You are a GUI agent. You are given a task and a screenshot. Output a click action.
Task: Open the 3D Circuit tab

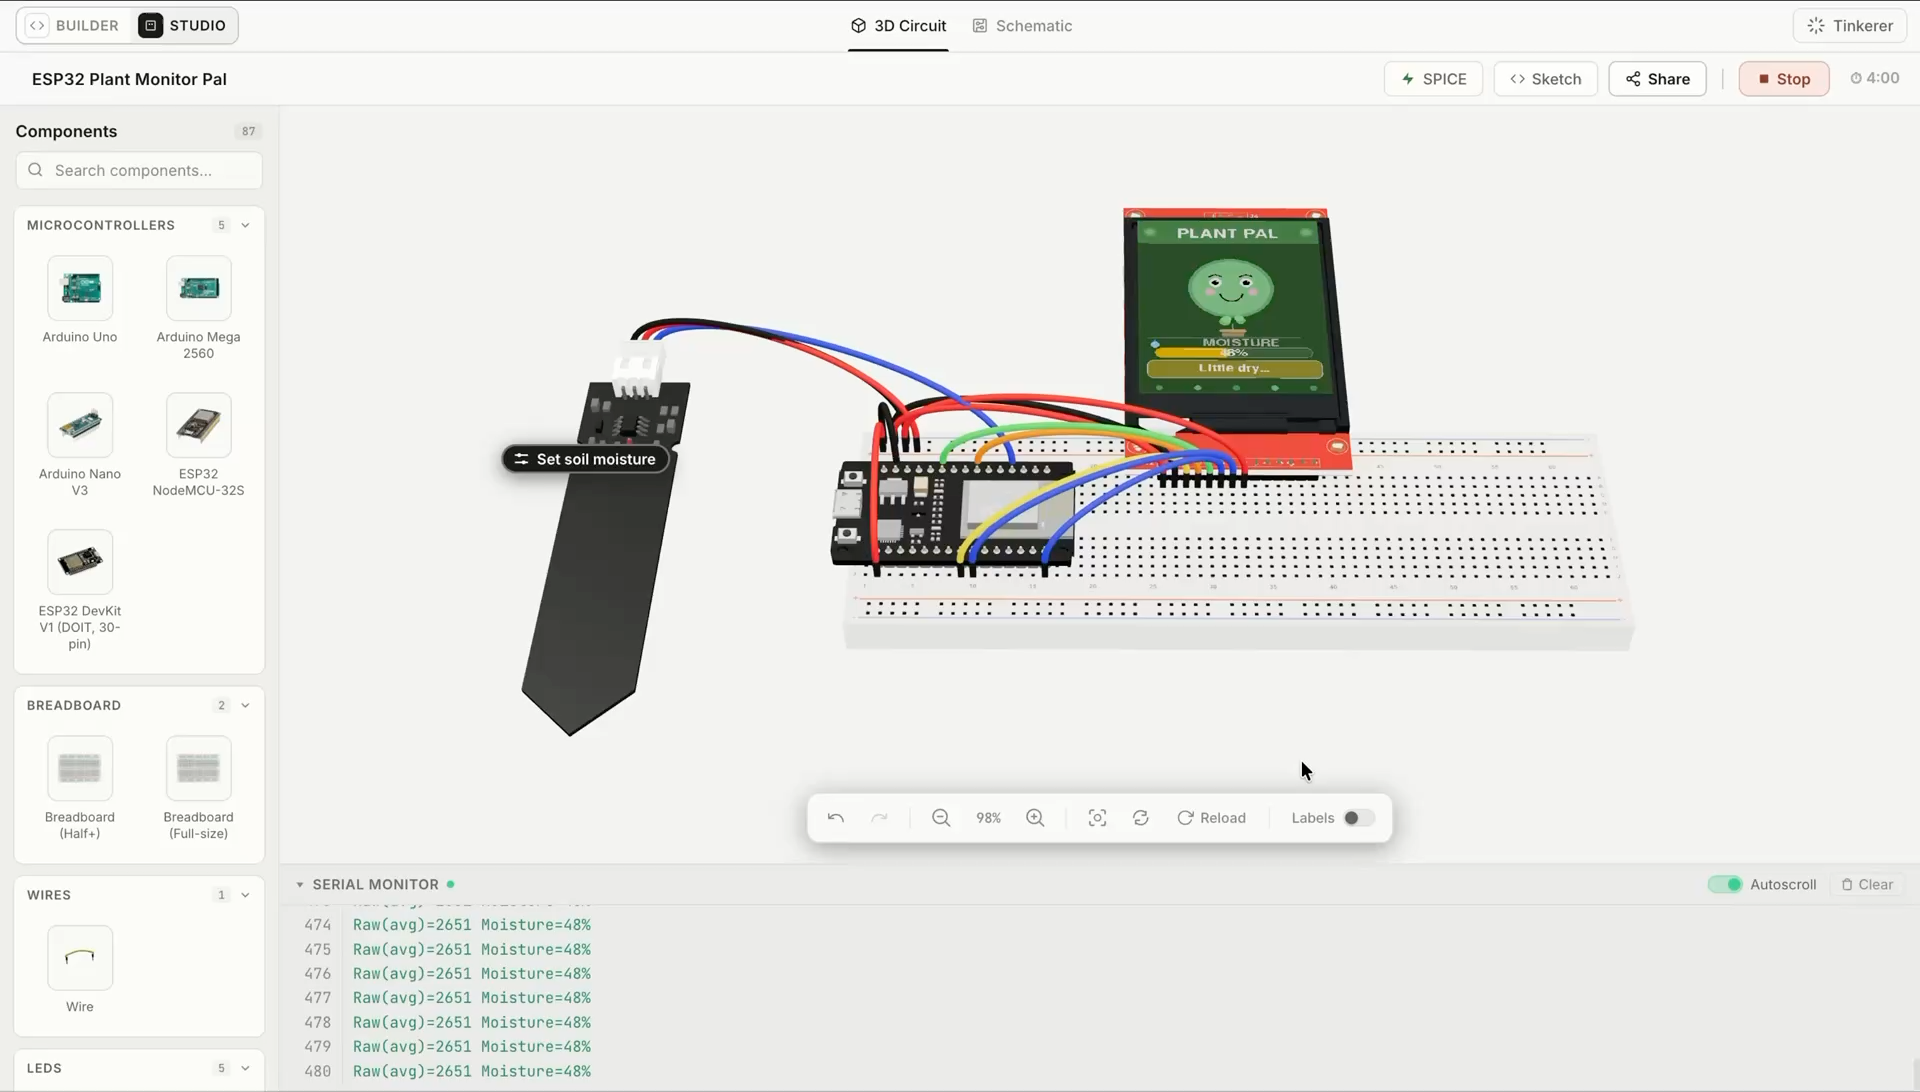tap(898, 26)
